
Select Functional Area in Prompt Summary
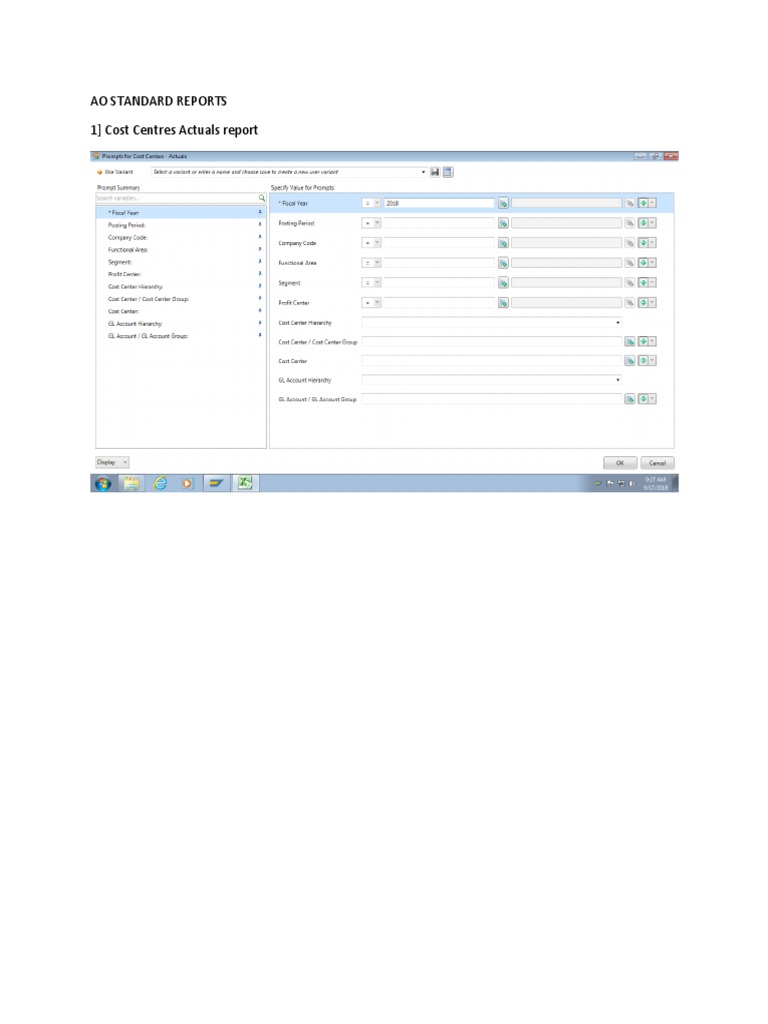click(x=181, y=250)
